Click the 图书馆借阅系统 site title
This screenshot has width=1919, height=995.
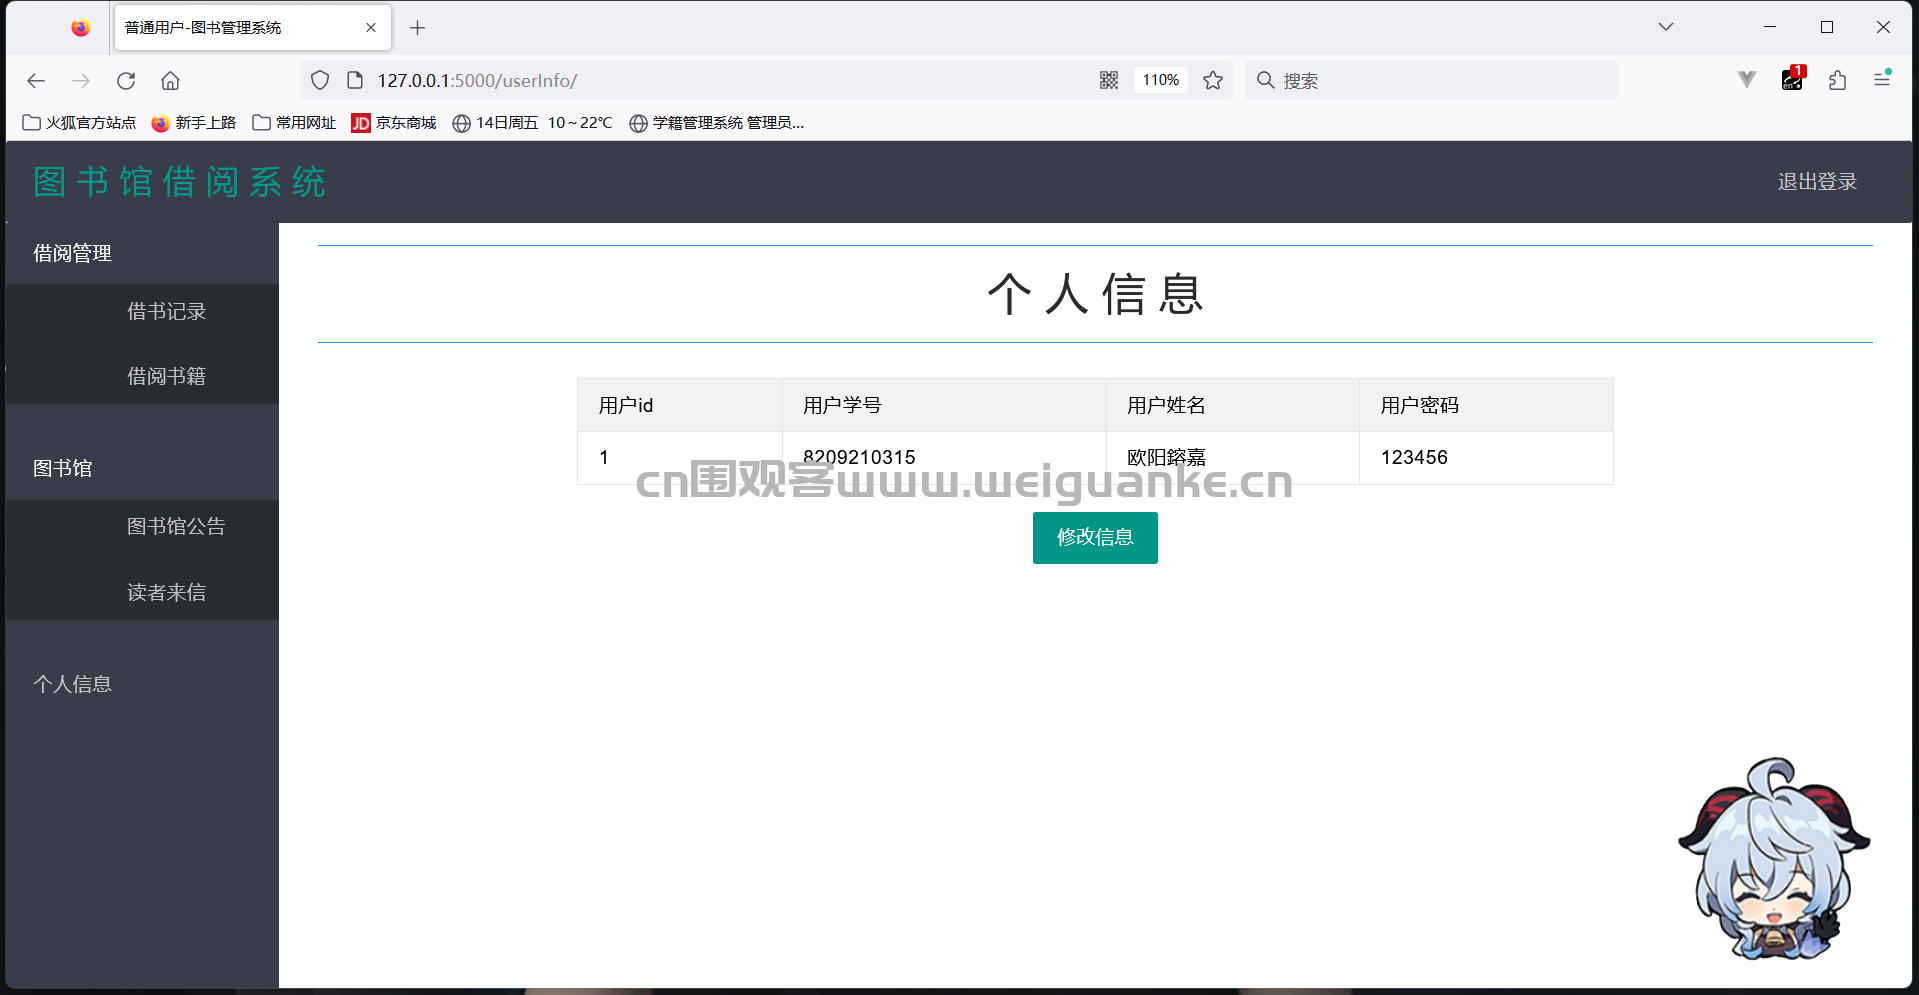click(180, 182)
